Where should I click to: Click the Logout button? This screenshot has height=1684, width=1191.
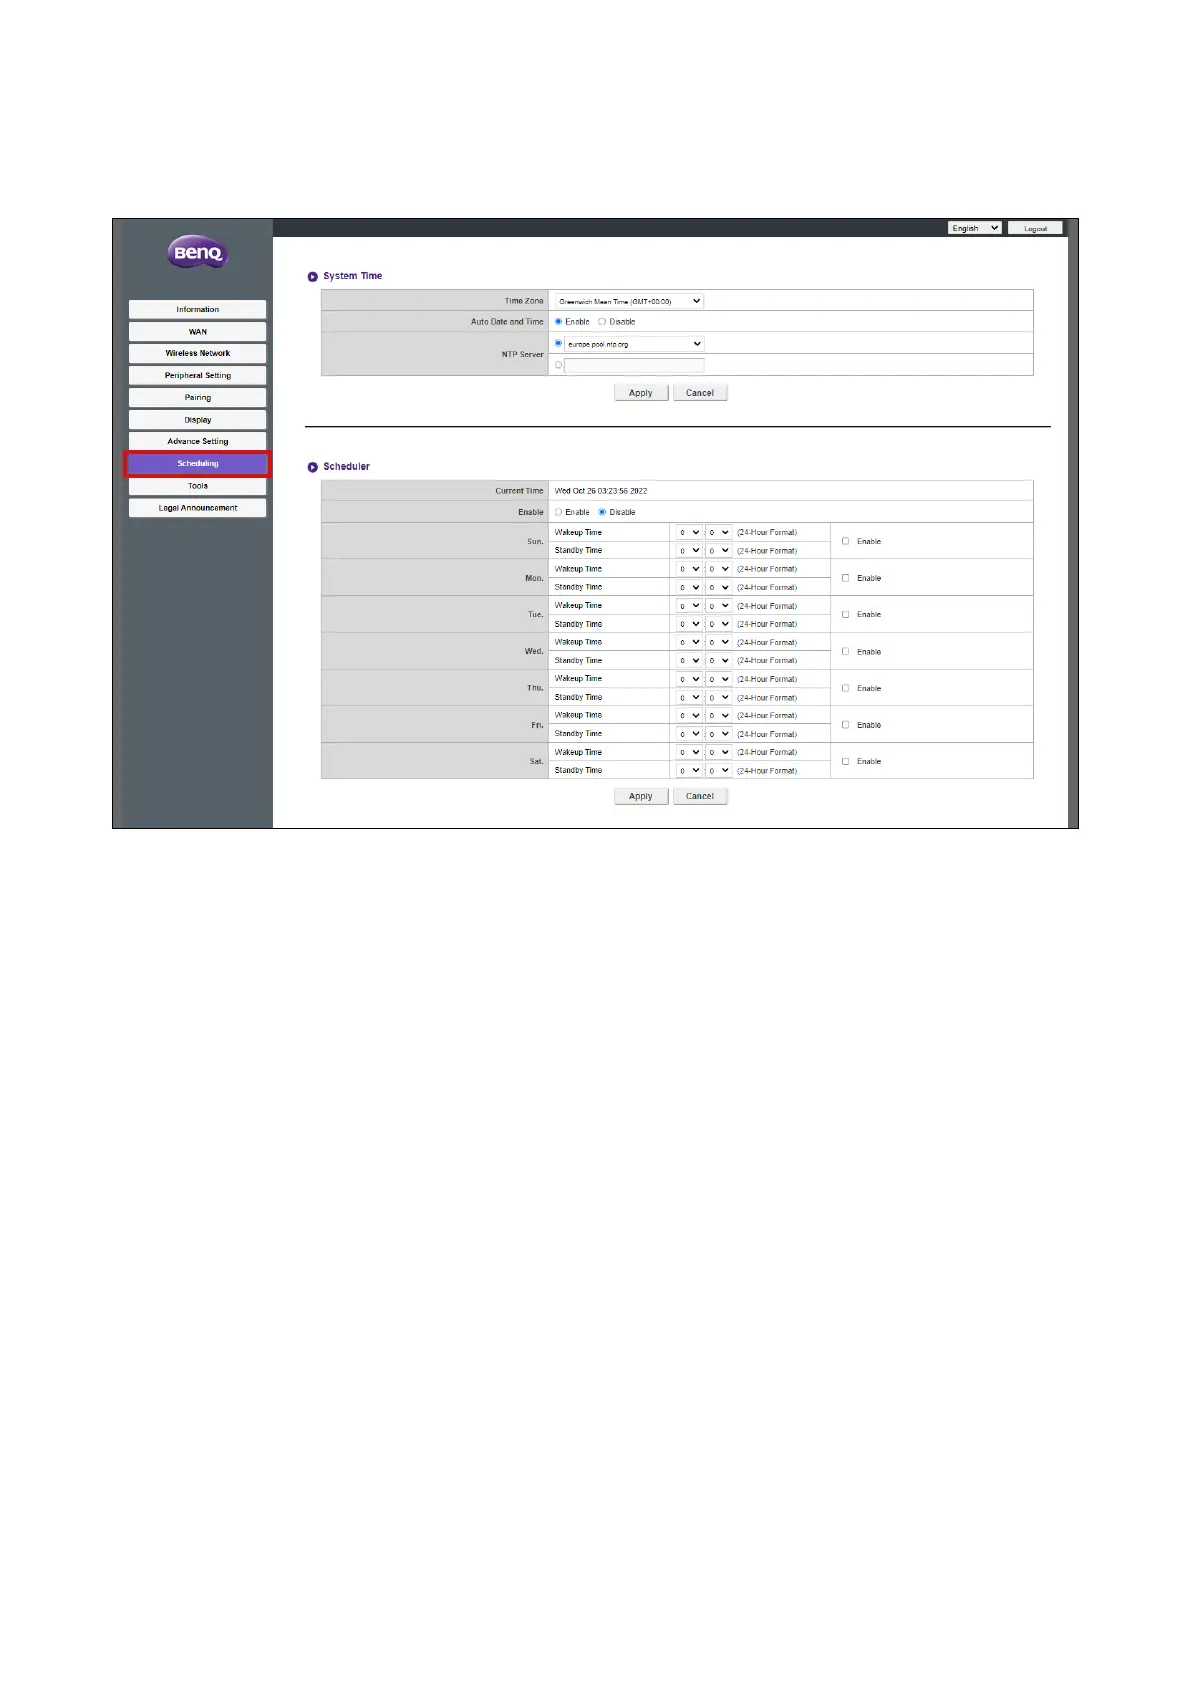(x=1035, y=228)
